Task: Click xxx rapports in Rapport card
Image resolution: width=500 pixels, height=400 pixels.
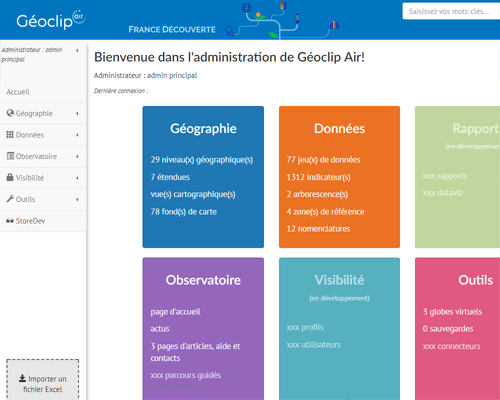Action: [445, 176]
